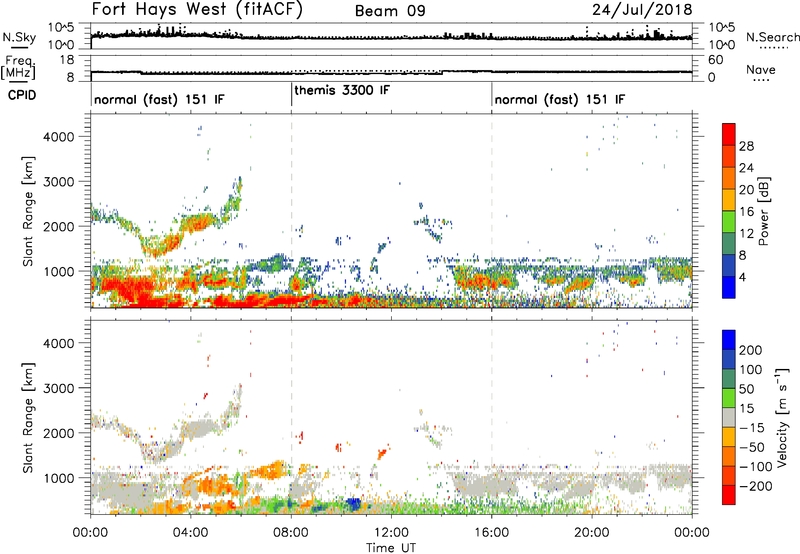The width and height of the screenshot is (800, 554).
Task: Select the 'N.Search' legend label
Action: (x=772, y=37)
